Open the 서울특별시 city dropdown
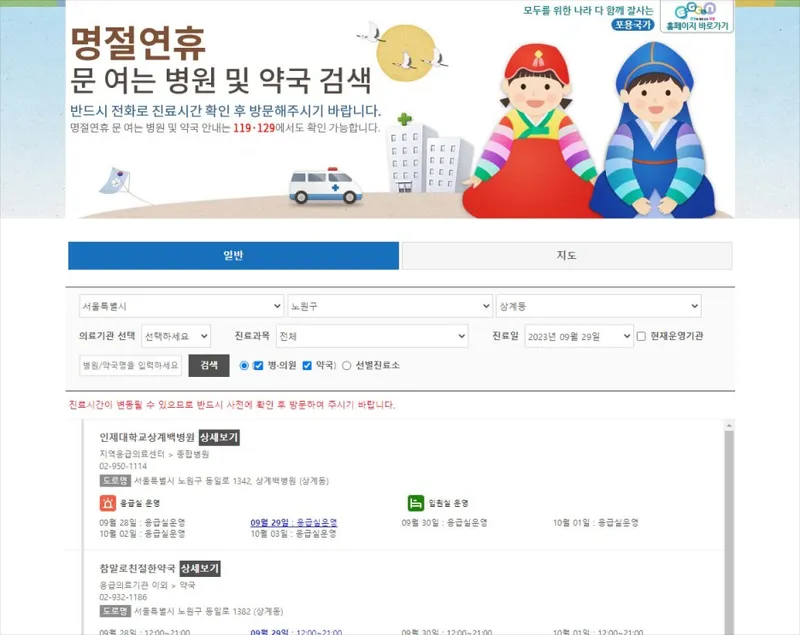 click(x=181, y=306)
